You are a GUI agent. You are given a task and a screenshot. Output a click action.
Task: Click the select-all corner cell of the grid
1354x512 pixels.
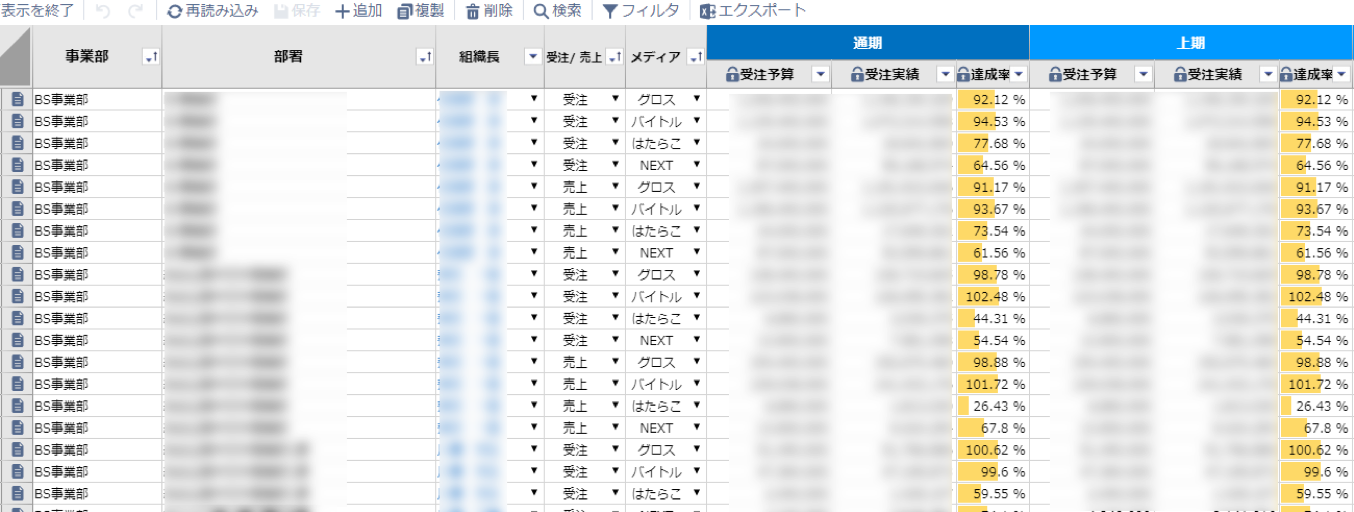coord(16,58)
